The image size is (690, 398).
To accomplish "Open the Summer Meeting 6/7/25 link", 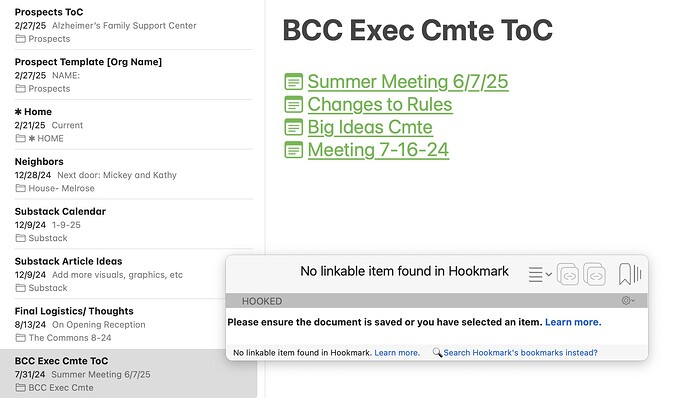I will point(408,81).
